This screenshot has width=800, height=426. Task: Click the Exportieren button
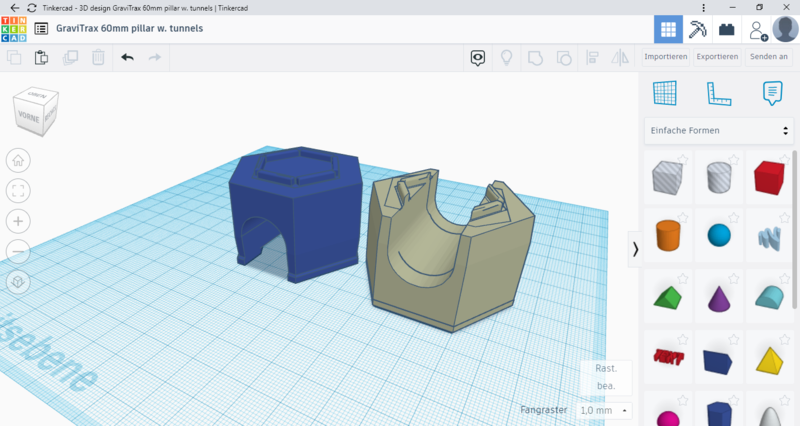click(718, 57)
